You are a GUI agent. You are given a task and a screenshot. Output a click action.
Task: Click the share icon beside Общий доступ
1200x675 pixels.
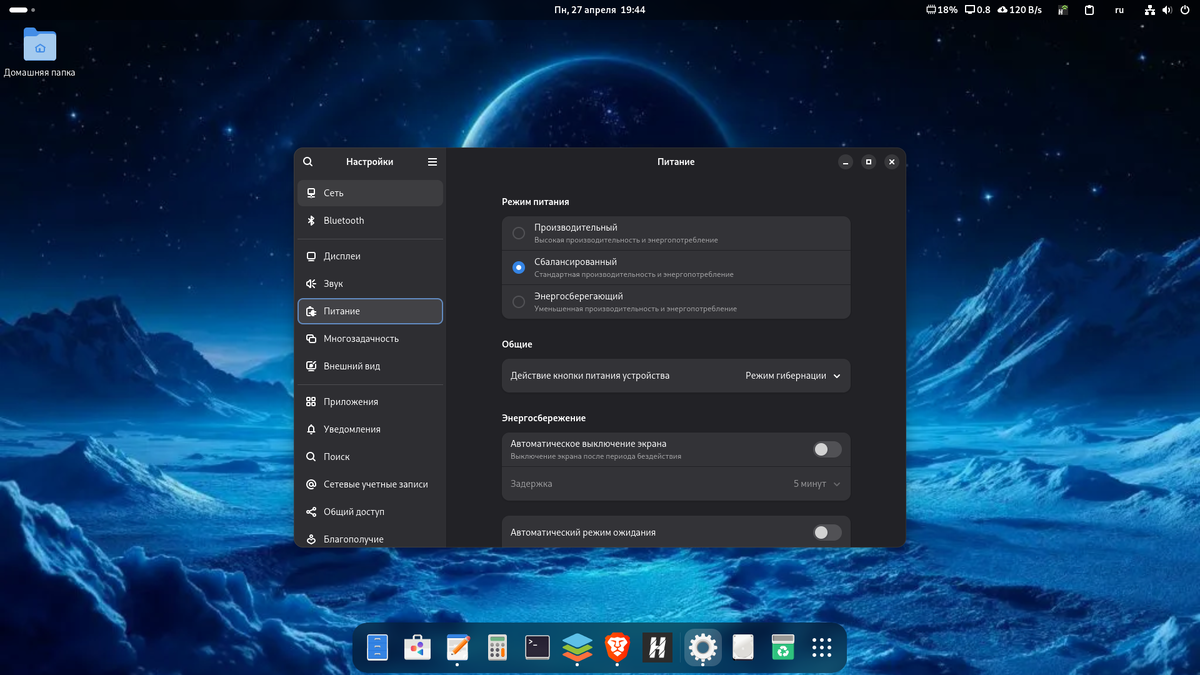tap(311, 512)
